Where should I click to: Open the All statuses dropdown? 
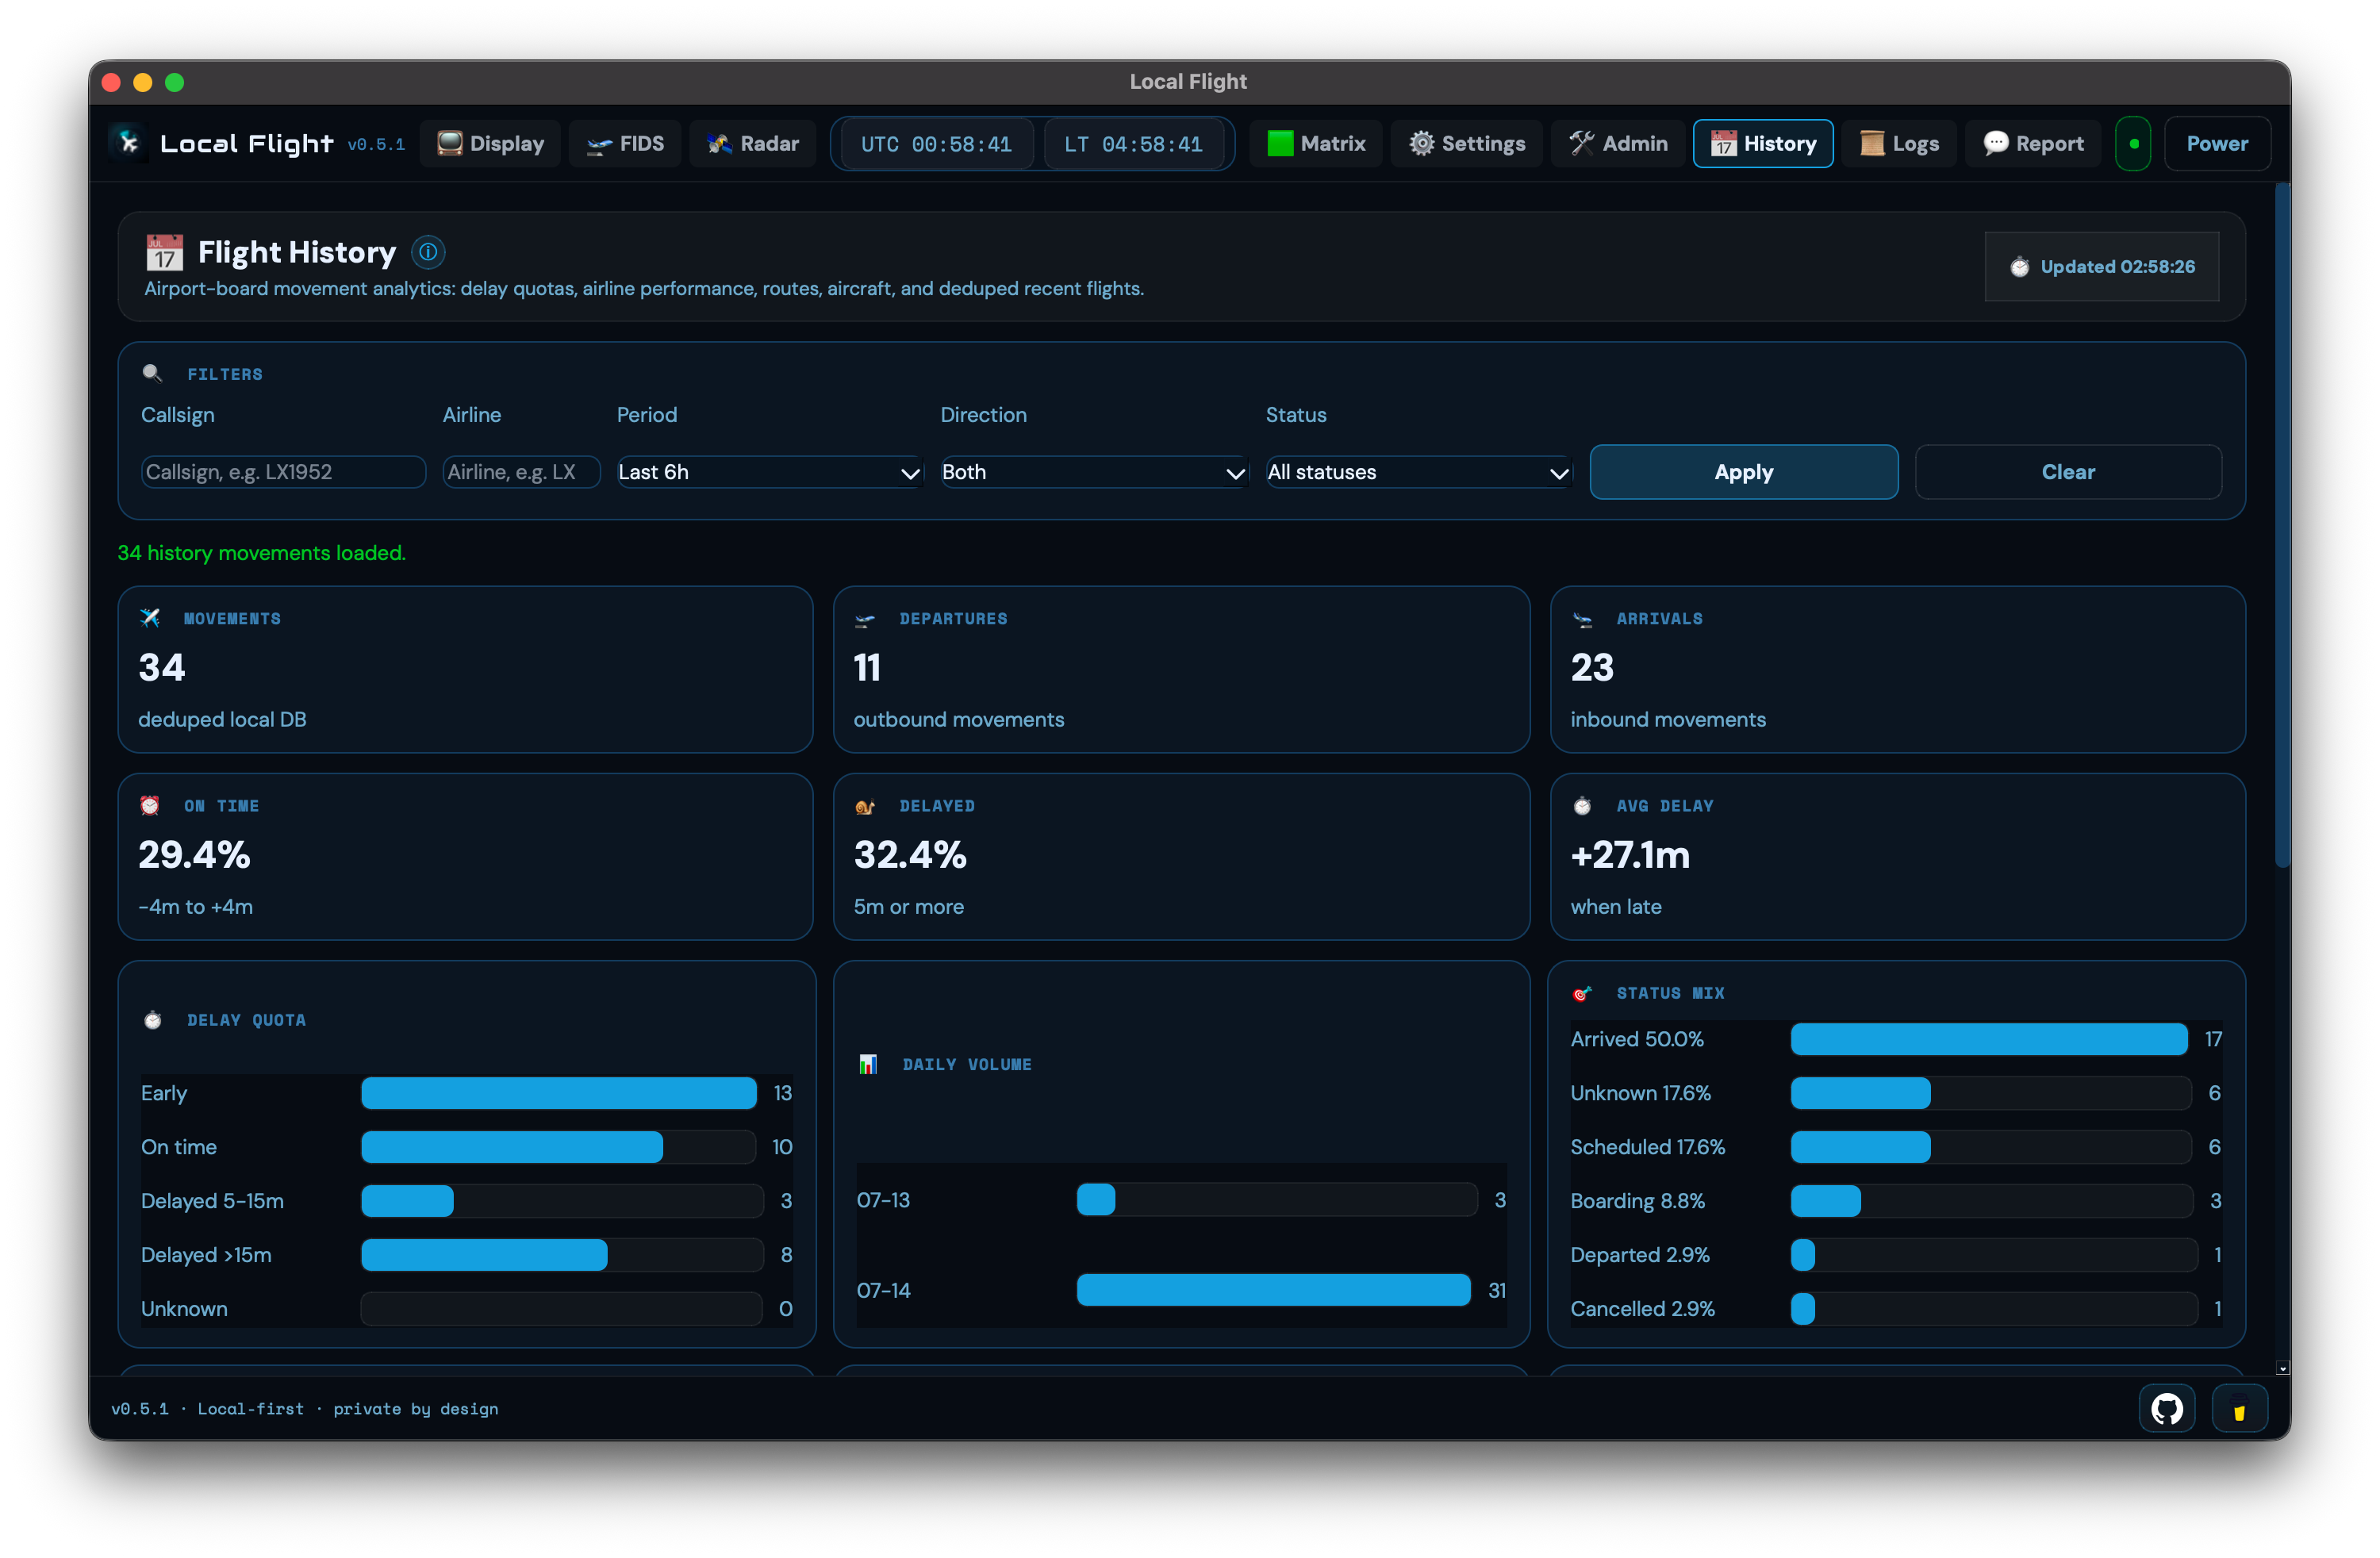click(x=1418, y=472)
